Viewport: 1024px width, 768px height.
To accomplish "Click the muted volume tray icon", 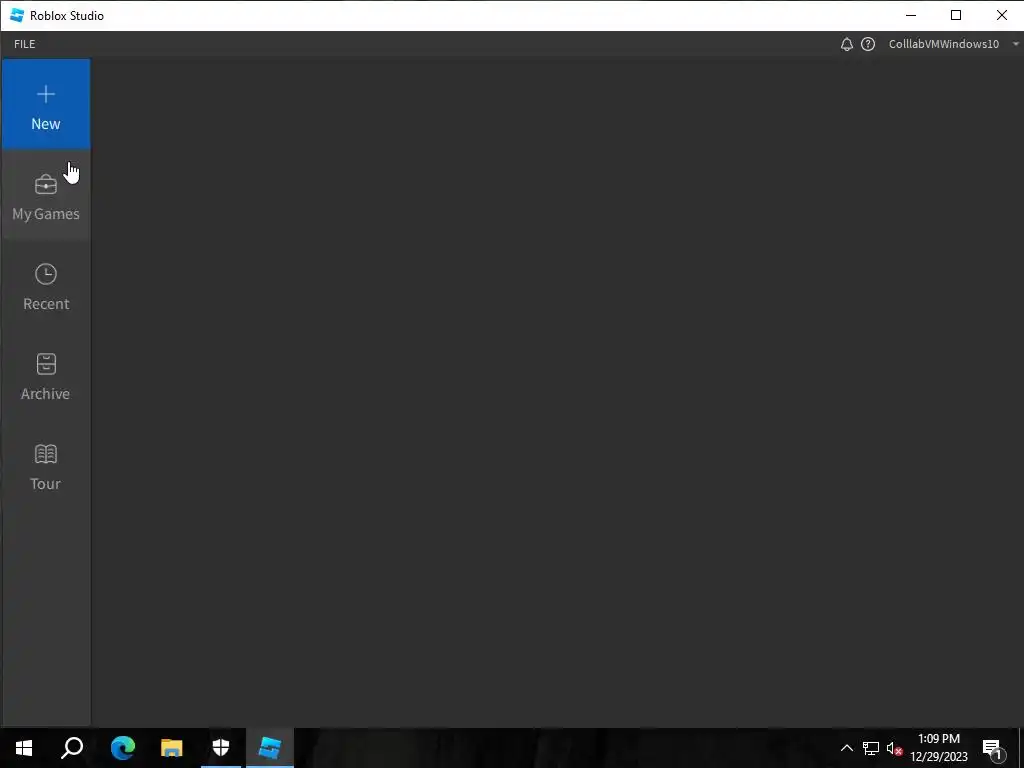I will coord(894,748).
